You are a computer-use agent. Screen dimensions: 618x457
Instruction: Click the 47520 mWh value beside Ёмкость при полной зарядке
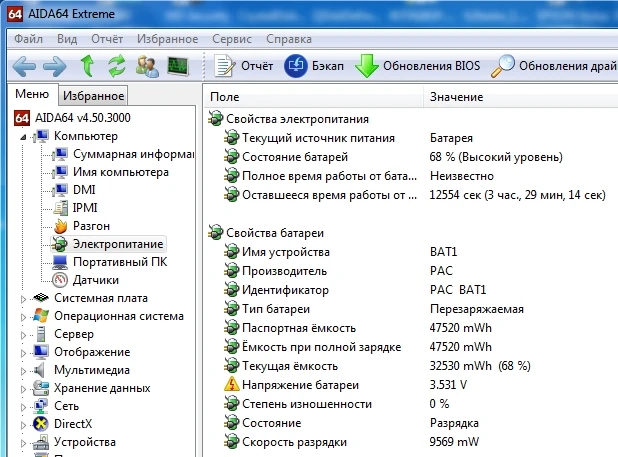coord(460,347)
